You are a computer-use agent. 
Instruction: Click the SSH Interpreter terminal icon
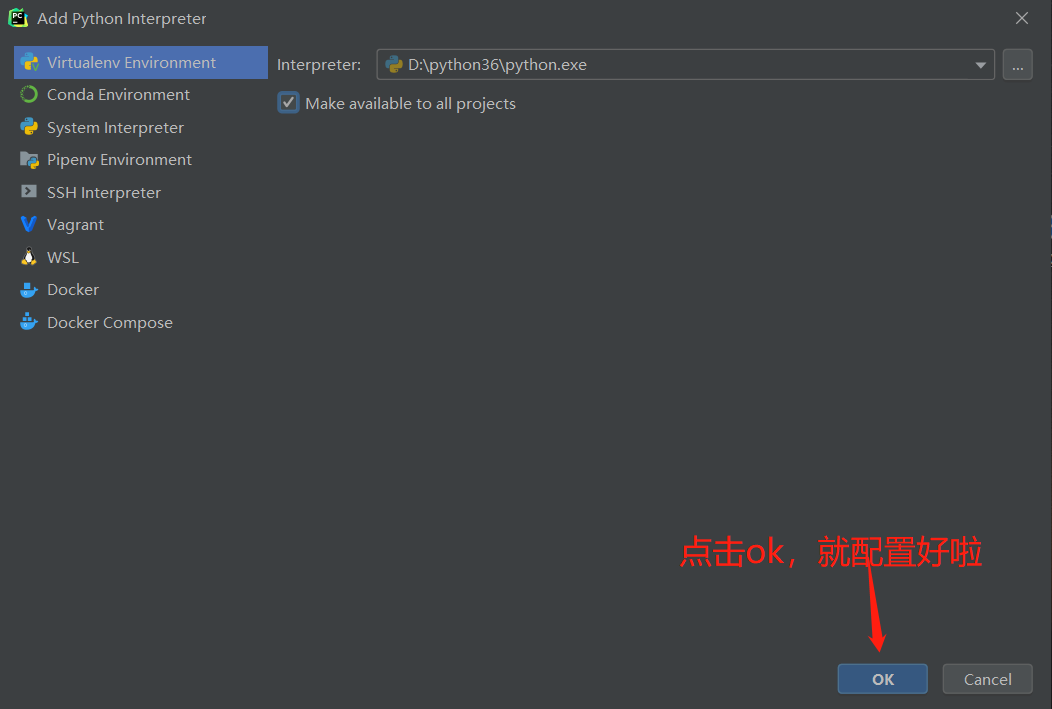pyautogui.click(x=29, y=192)
